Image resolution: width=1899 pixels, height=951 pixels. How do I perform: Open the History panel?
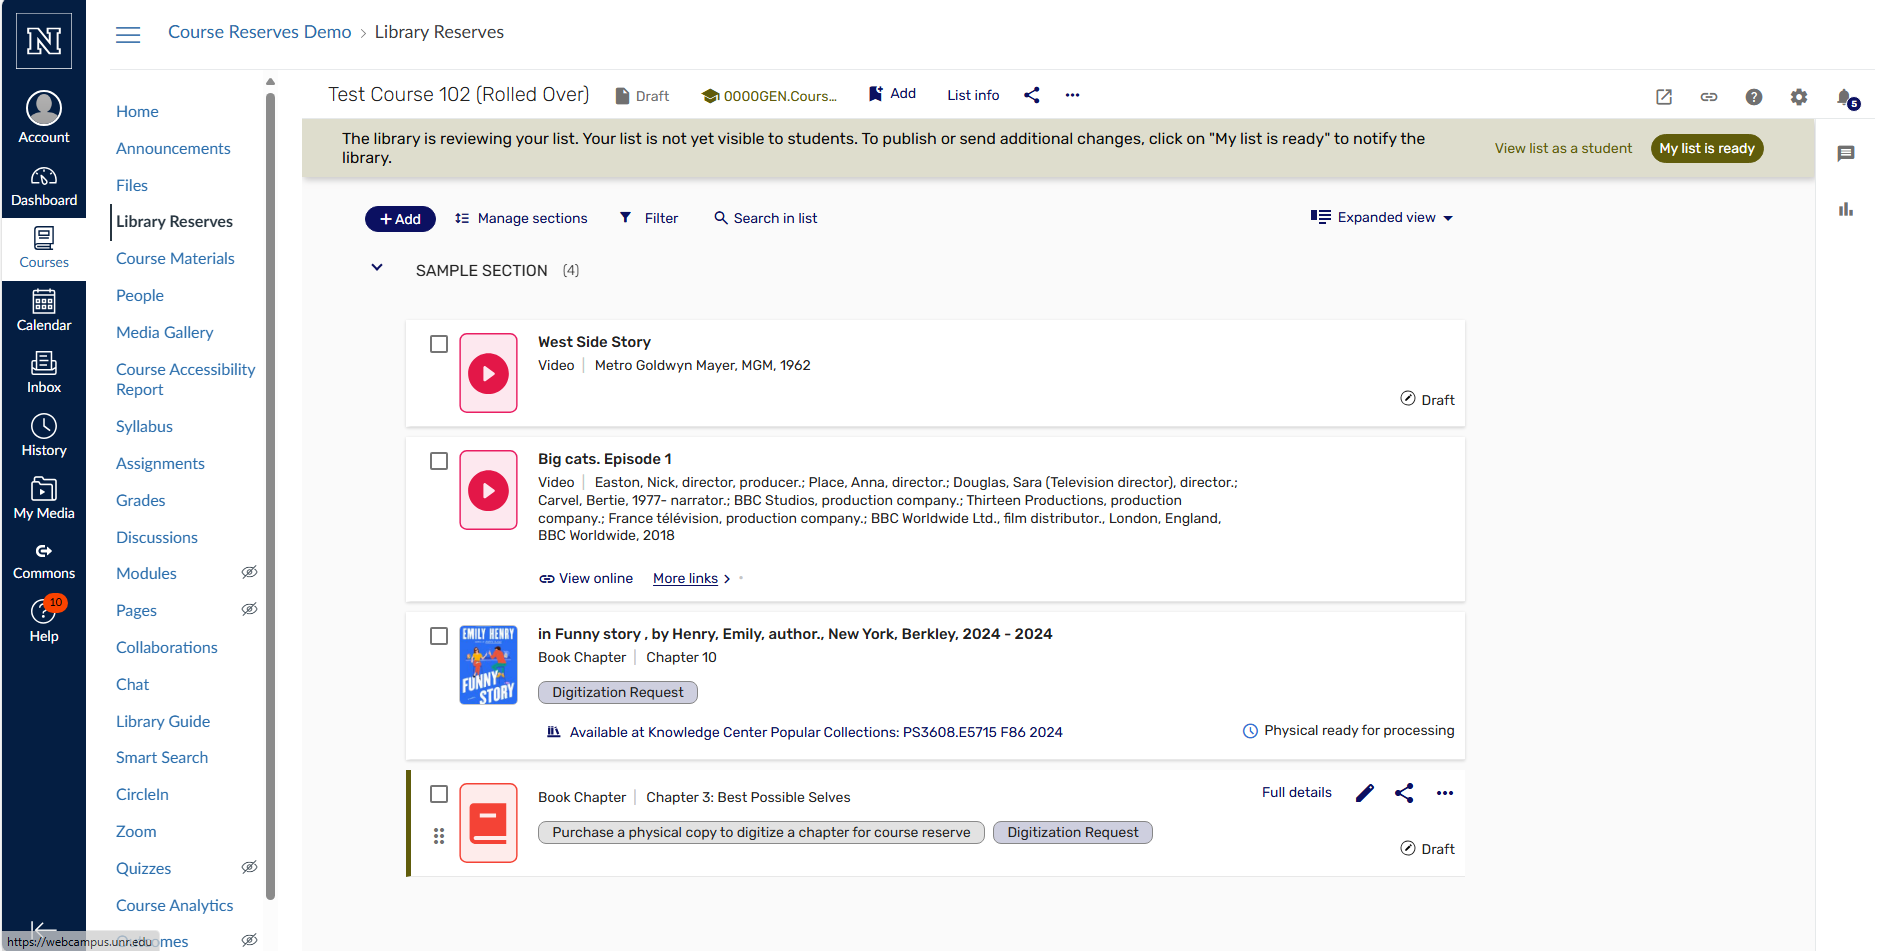click(x=44, y=435)
